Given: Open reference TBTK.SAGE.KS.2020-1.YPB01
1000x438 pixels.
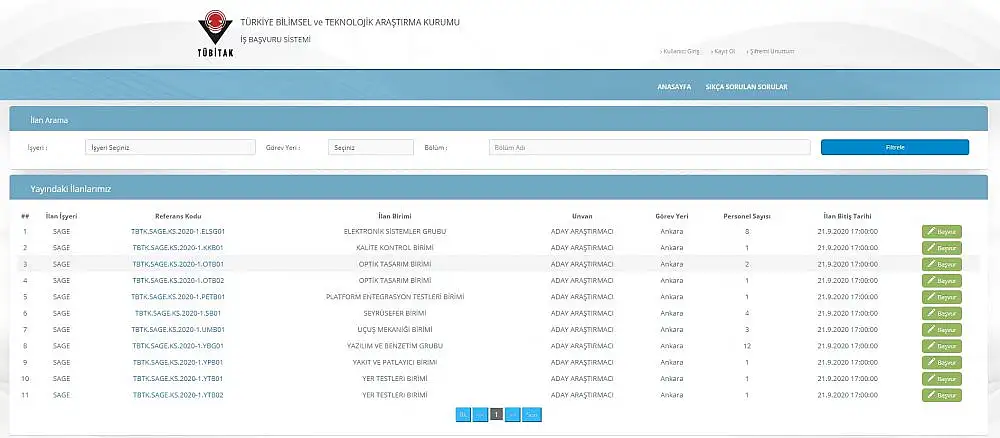Looking at the screenshot, I should (178, 363).
